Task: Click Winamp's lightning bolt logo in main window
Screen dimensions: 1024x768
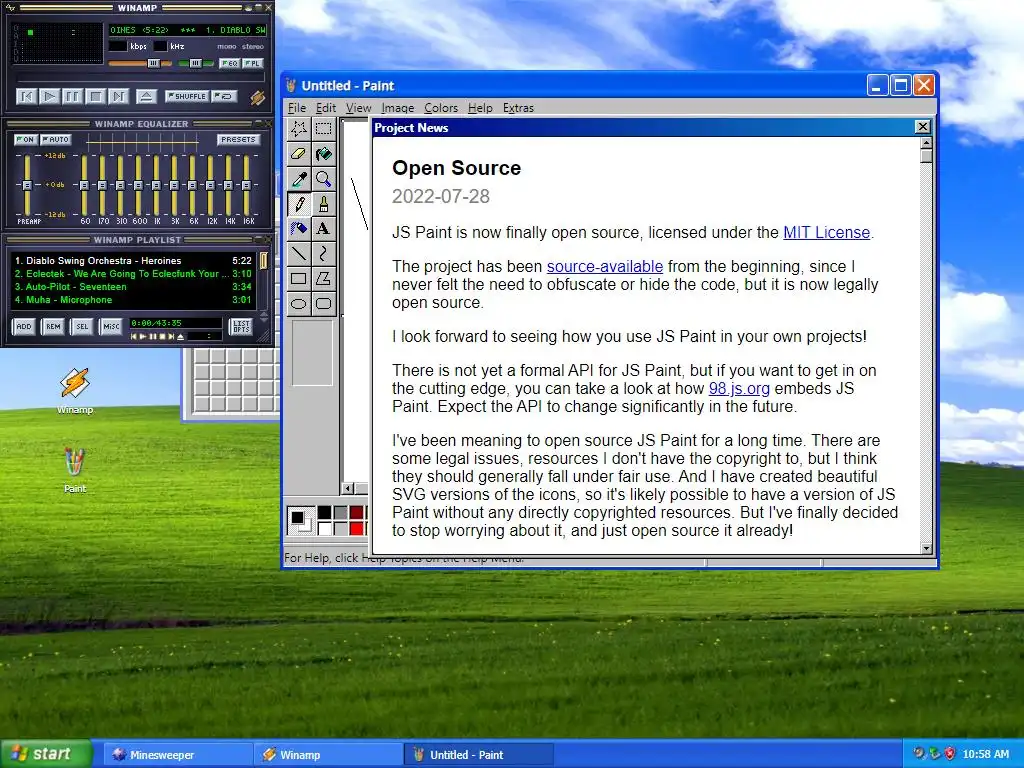Action: [257, 97]
